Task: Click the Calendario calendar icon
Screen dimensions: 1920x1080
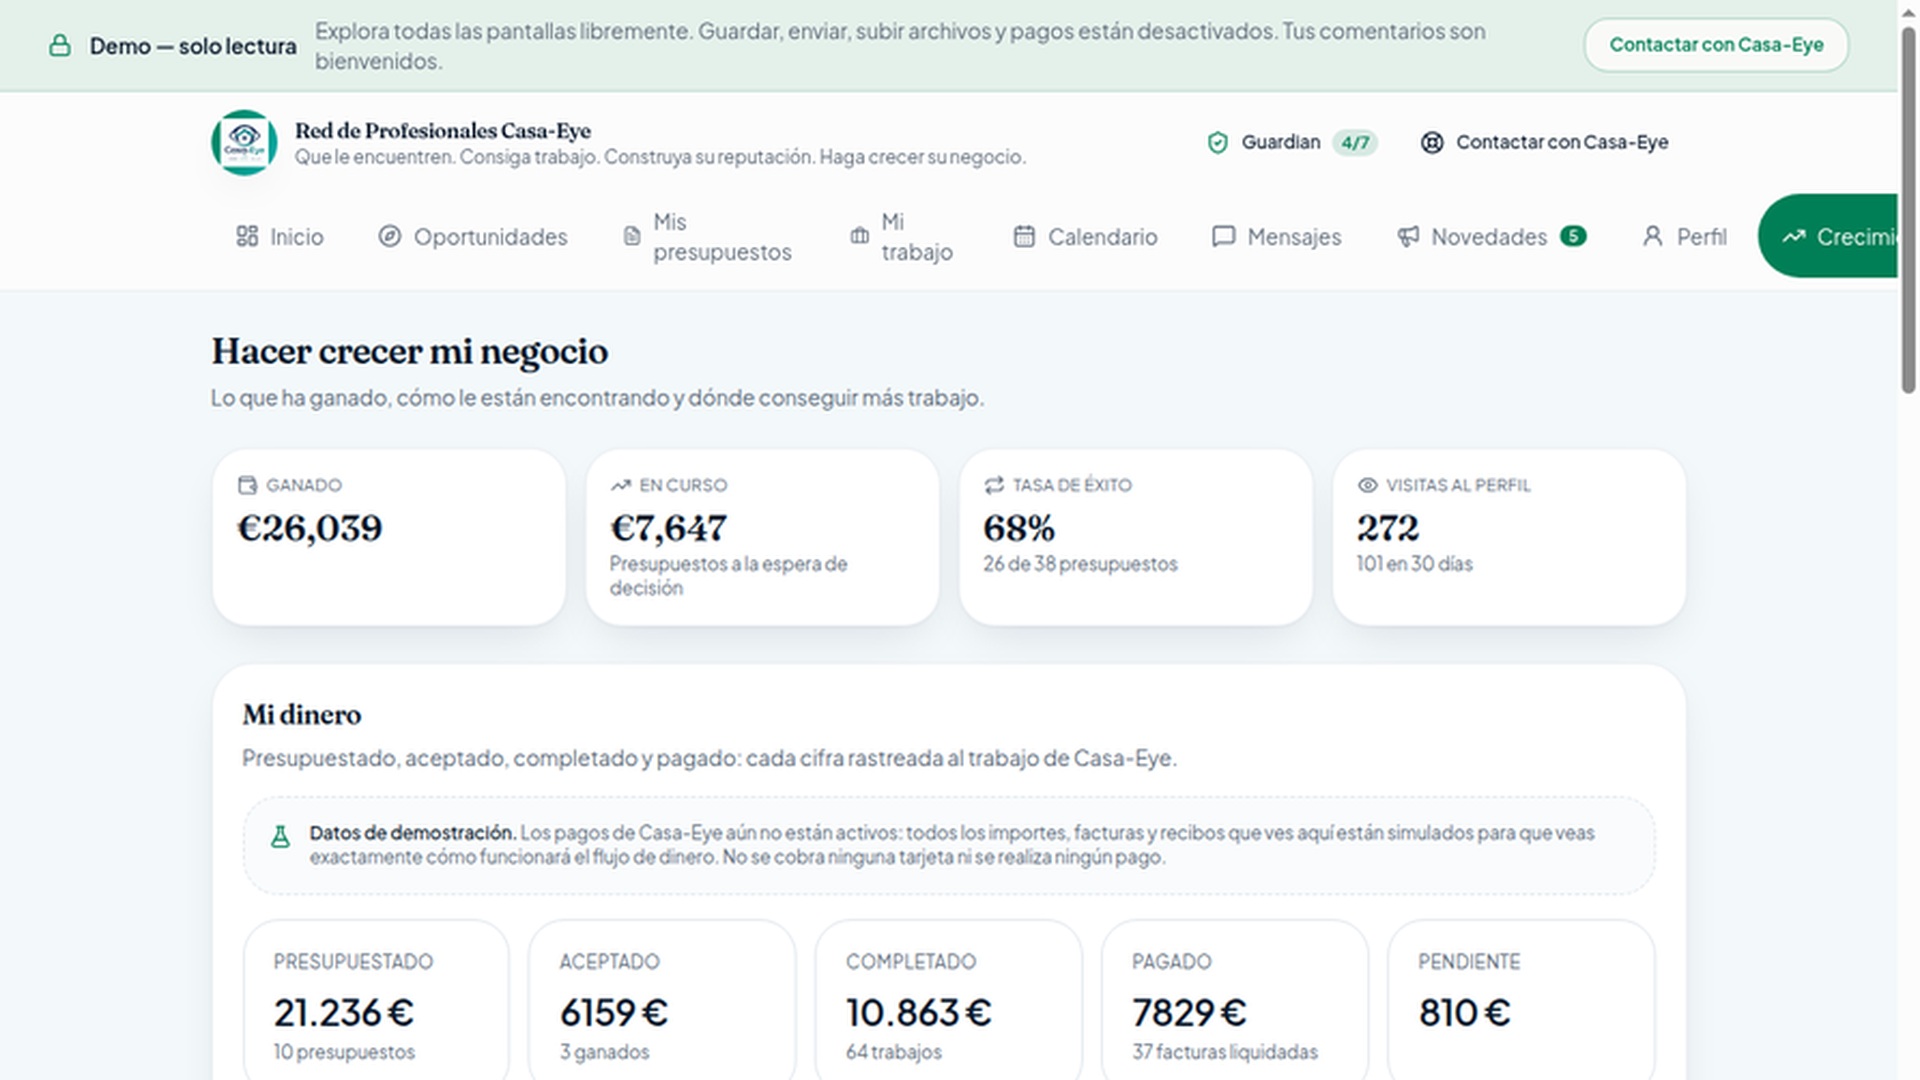Action: point(1024,236)
